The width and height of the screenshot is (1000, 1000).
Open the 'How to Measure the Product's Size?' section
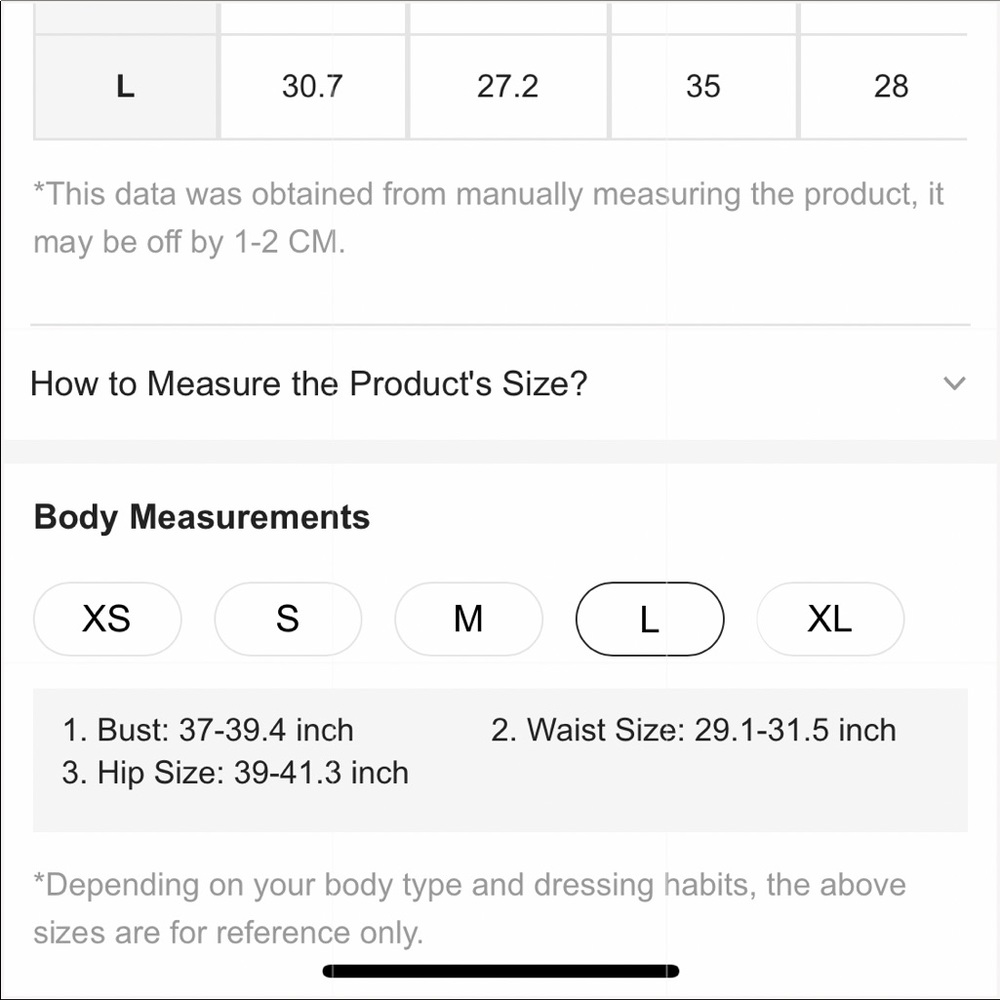coord(500,383)
